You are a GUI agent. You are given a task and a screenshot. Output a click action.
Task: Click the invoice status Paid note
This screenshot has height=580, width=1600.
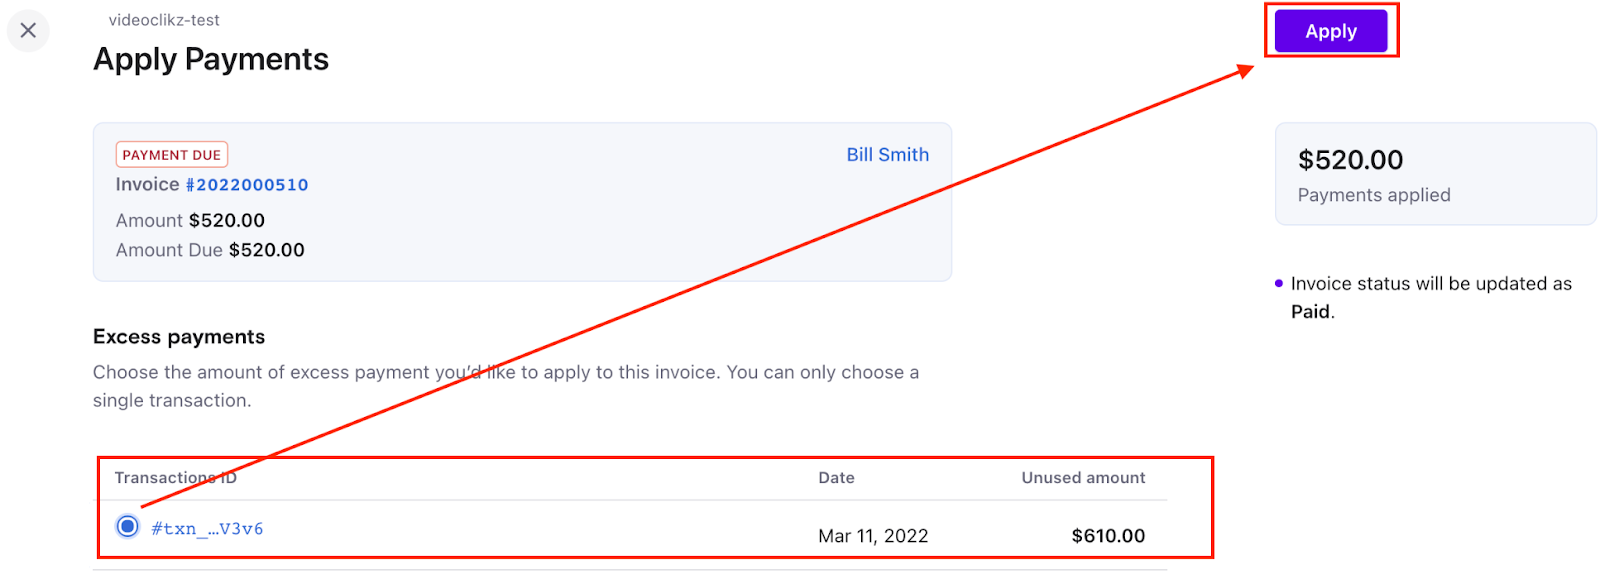(x=1430, y=297)
